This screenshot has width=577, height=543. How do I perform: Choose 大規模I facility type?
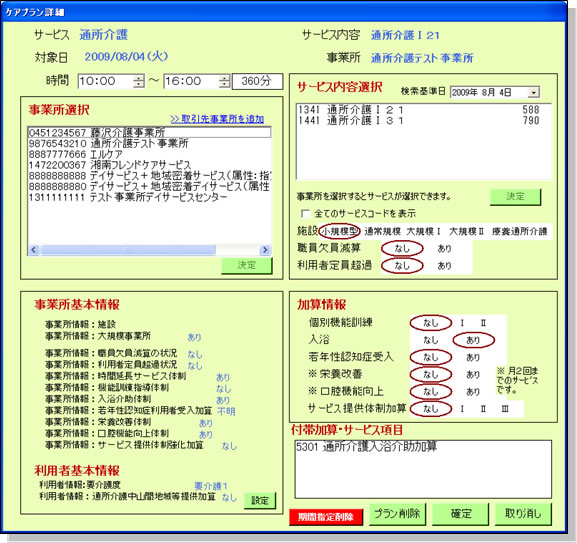pos(424,231)
